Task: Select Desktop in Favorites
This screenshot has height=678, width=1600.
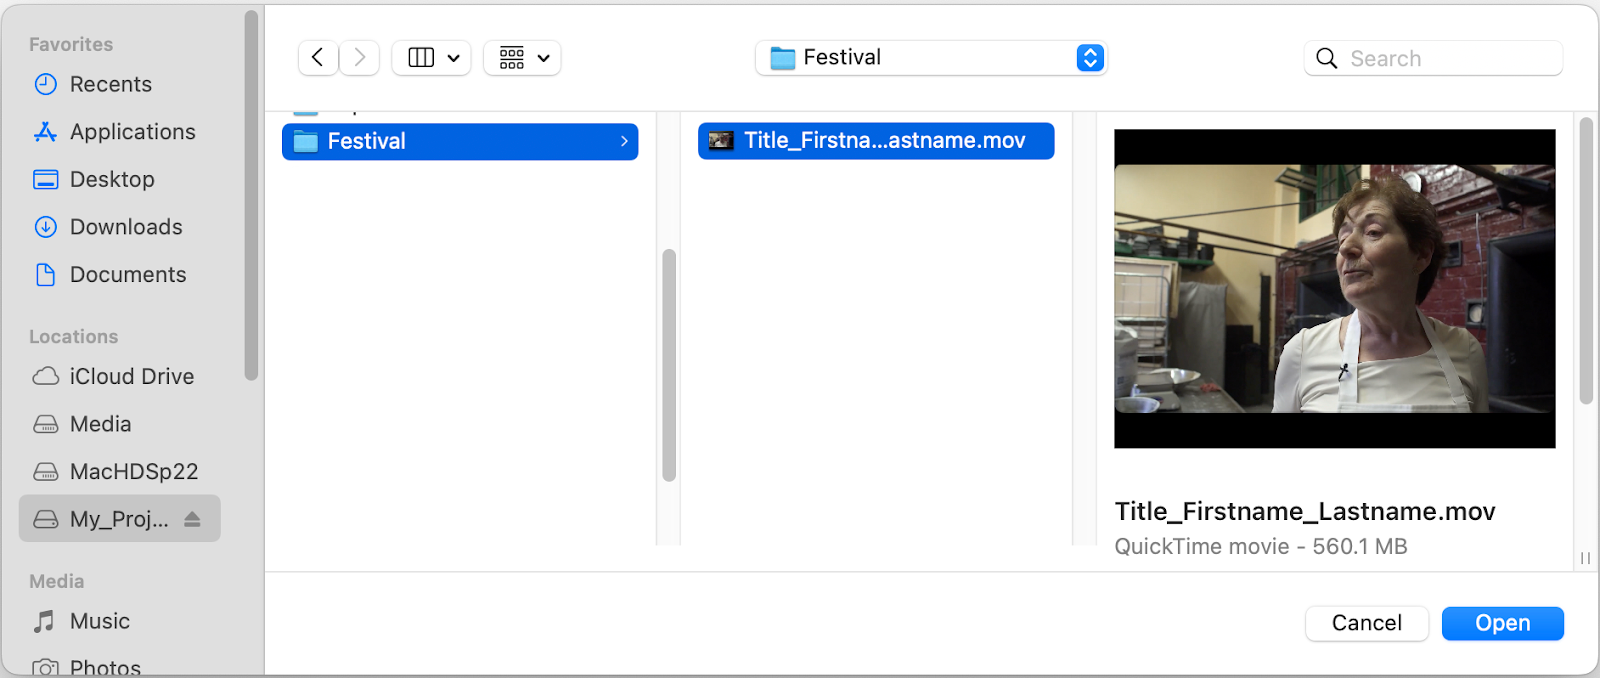Action: 112,179
